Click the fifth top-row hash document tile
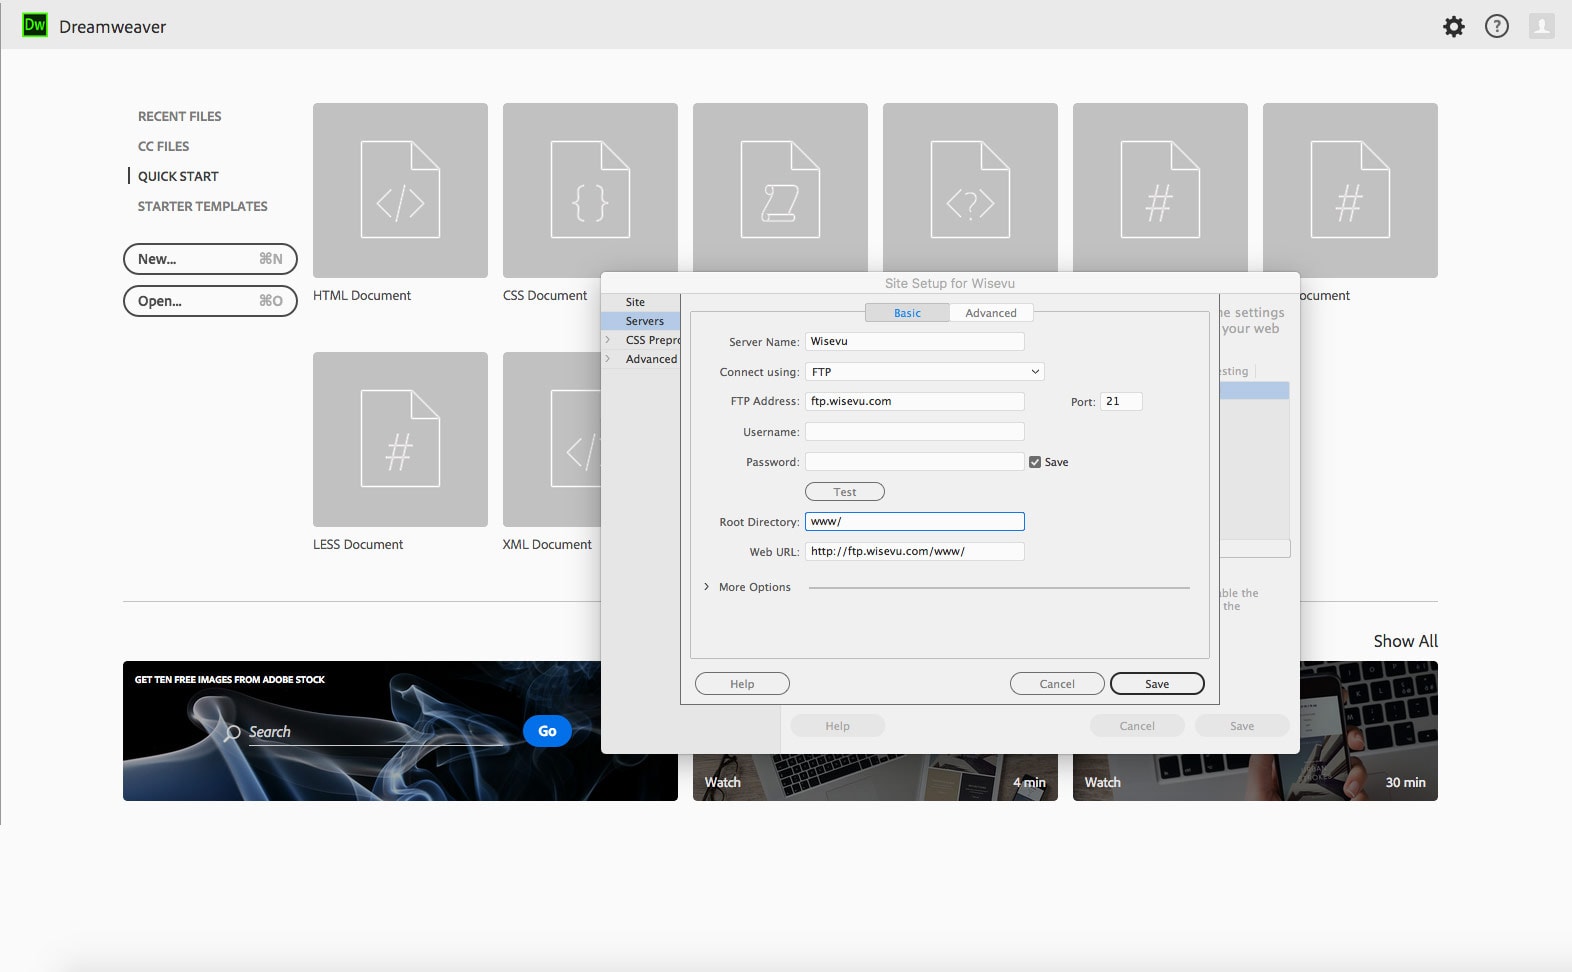Viewport: 1572px width, 972px height. coord(1160,188)
